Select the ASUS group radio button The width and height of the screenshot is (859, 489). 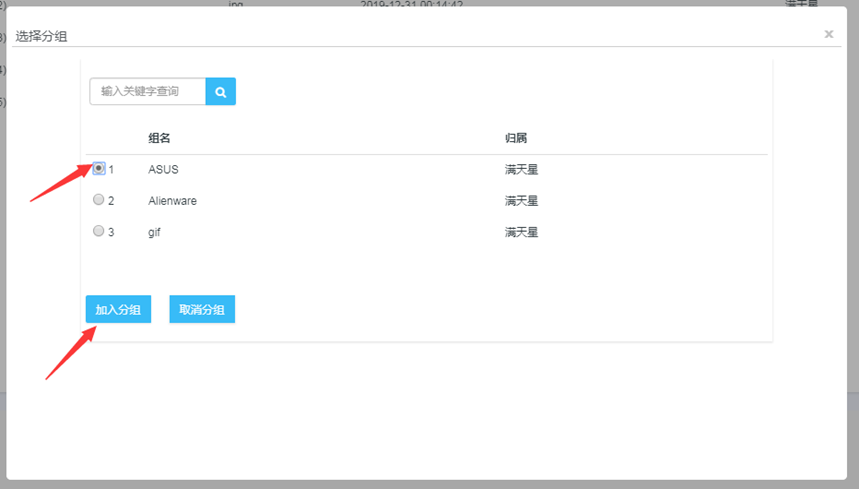[98, 169]
